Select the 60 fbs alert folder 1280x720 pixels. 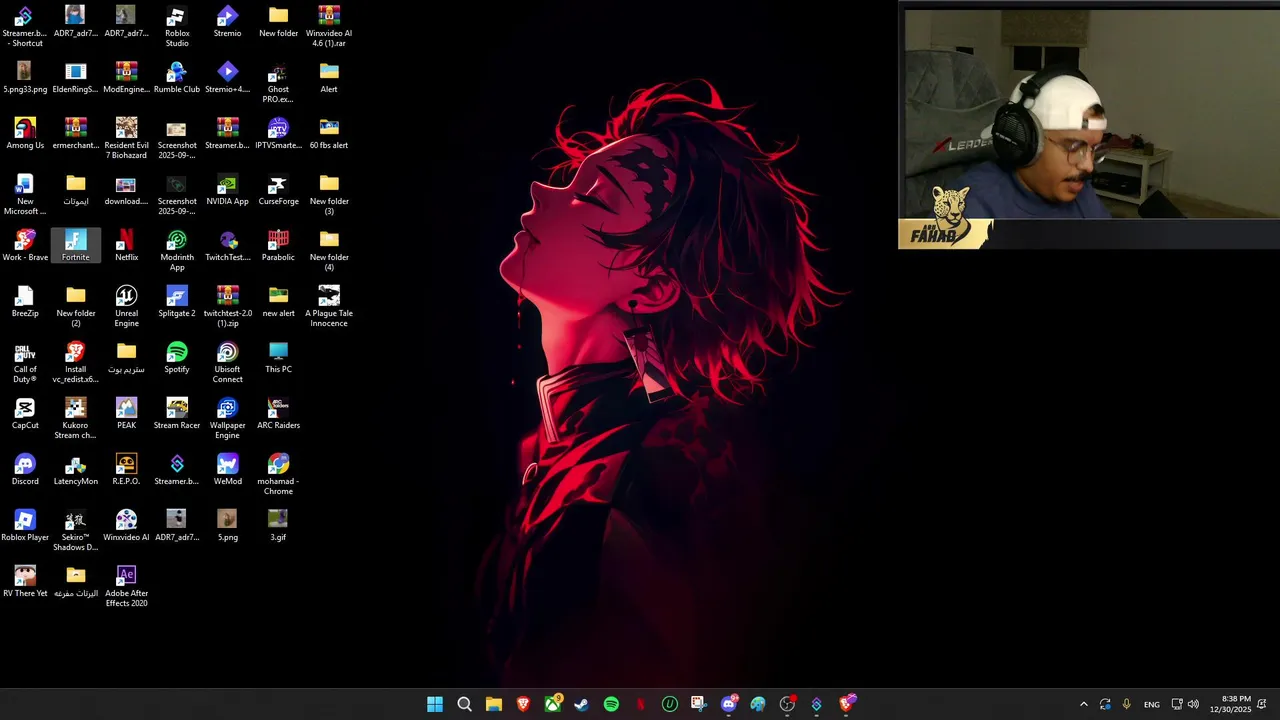[x=329, y=134]
